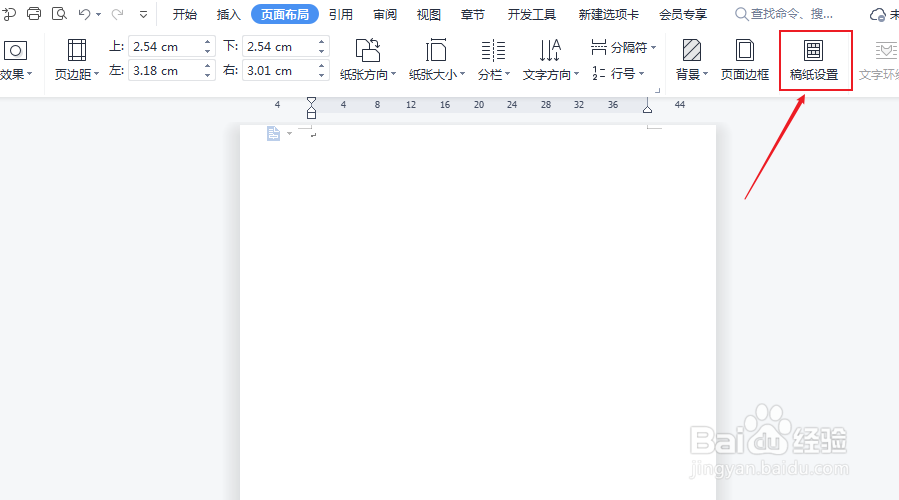Open the 纸张方向 orientation dropdown
899x500 pixels.
[x=368, y=59]
